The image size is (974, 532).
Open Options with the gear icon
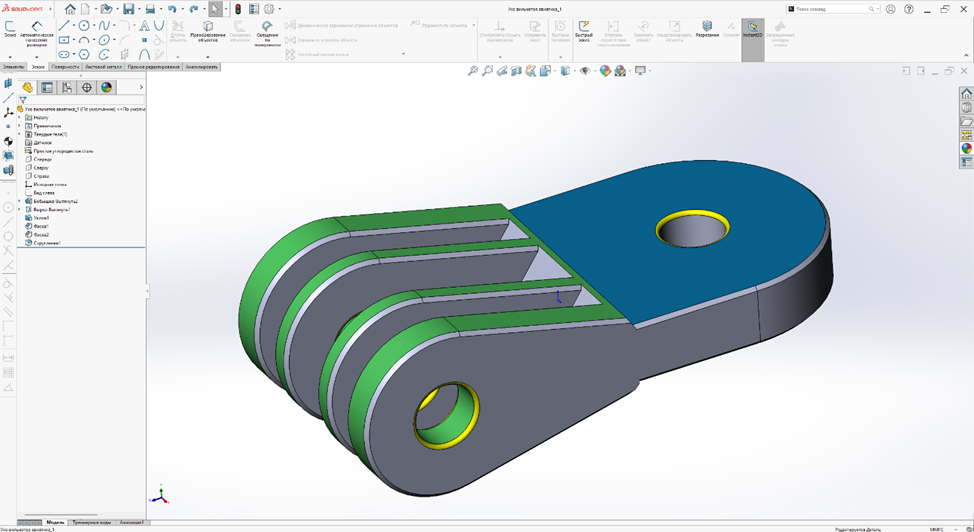click(270, 9)
